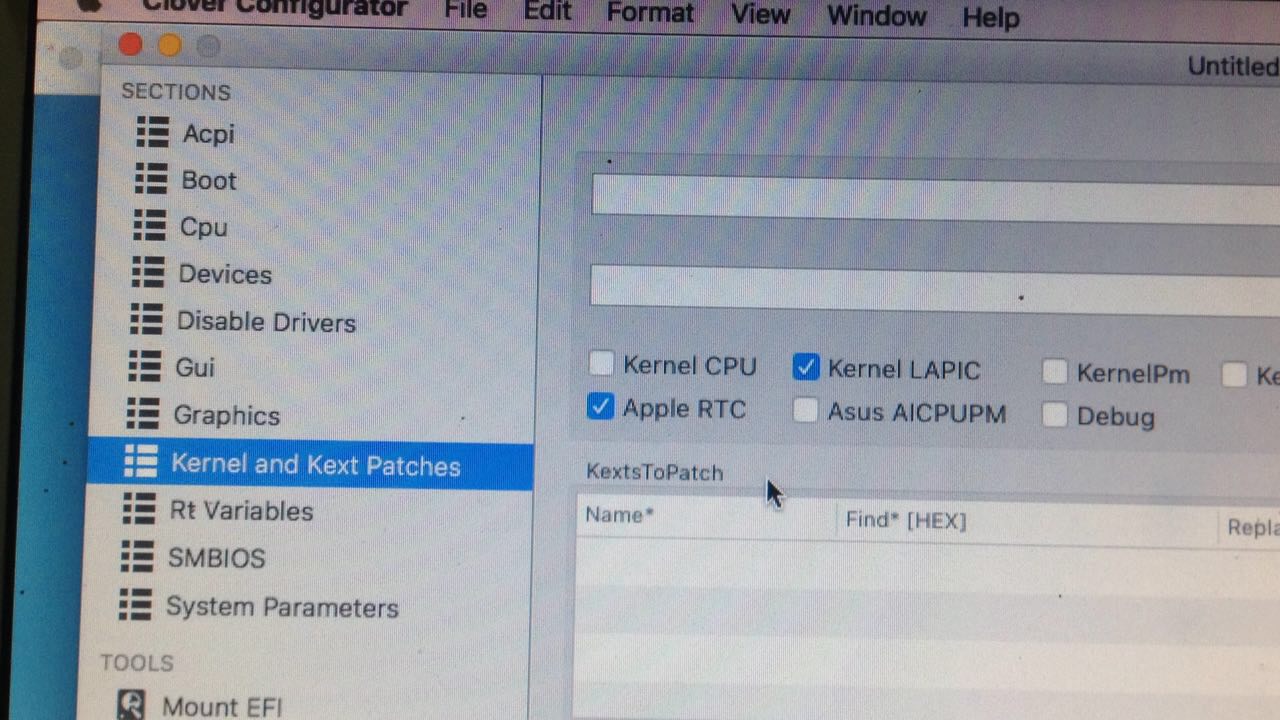1280x720 pixels.
Task: Enable the Debug checkbox
Action: coord(1054,415)
